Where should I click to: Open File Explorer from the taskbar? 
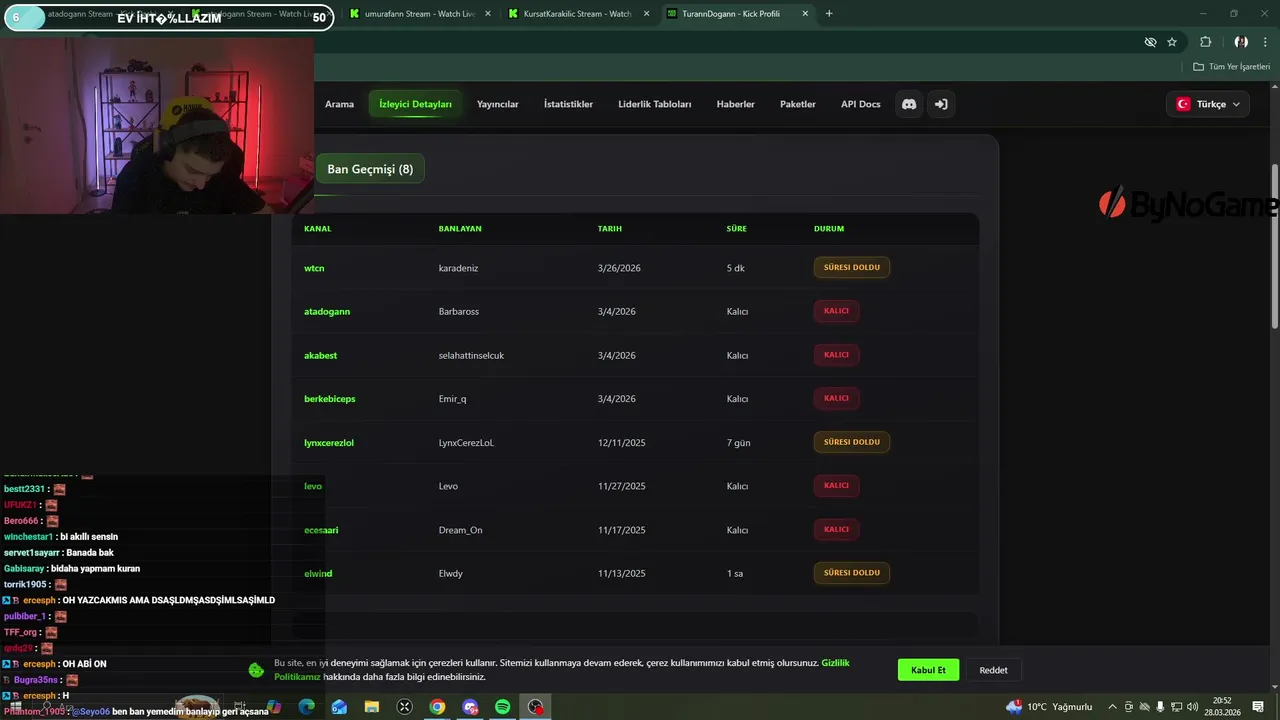pyautogui.click(x=372, y=707)
